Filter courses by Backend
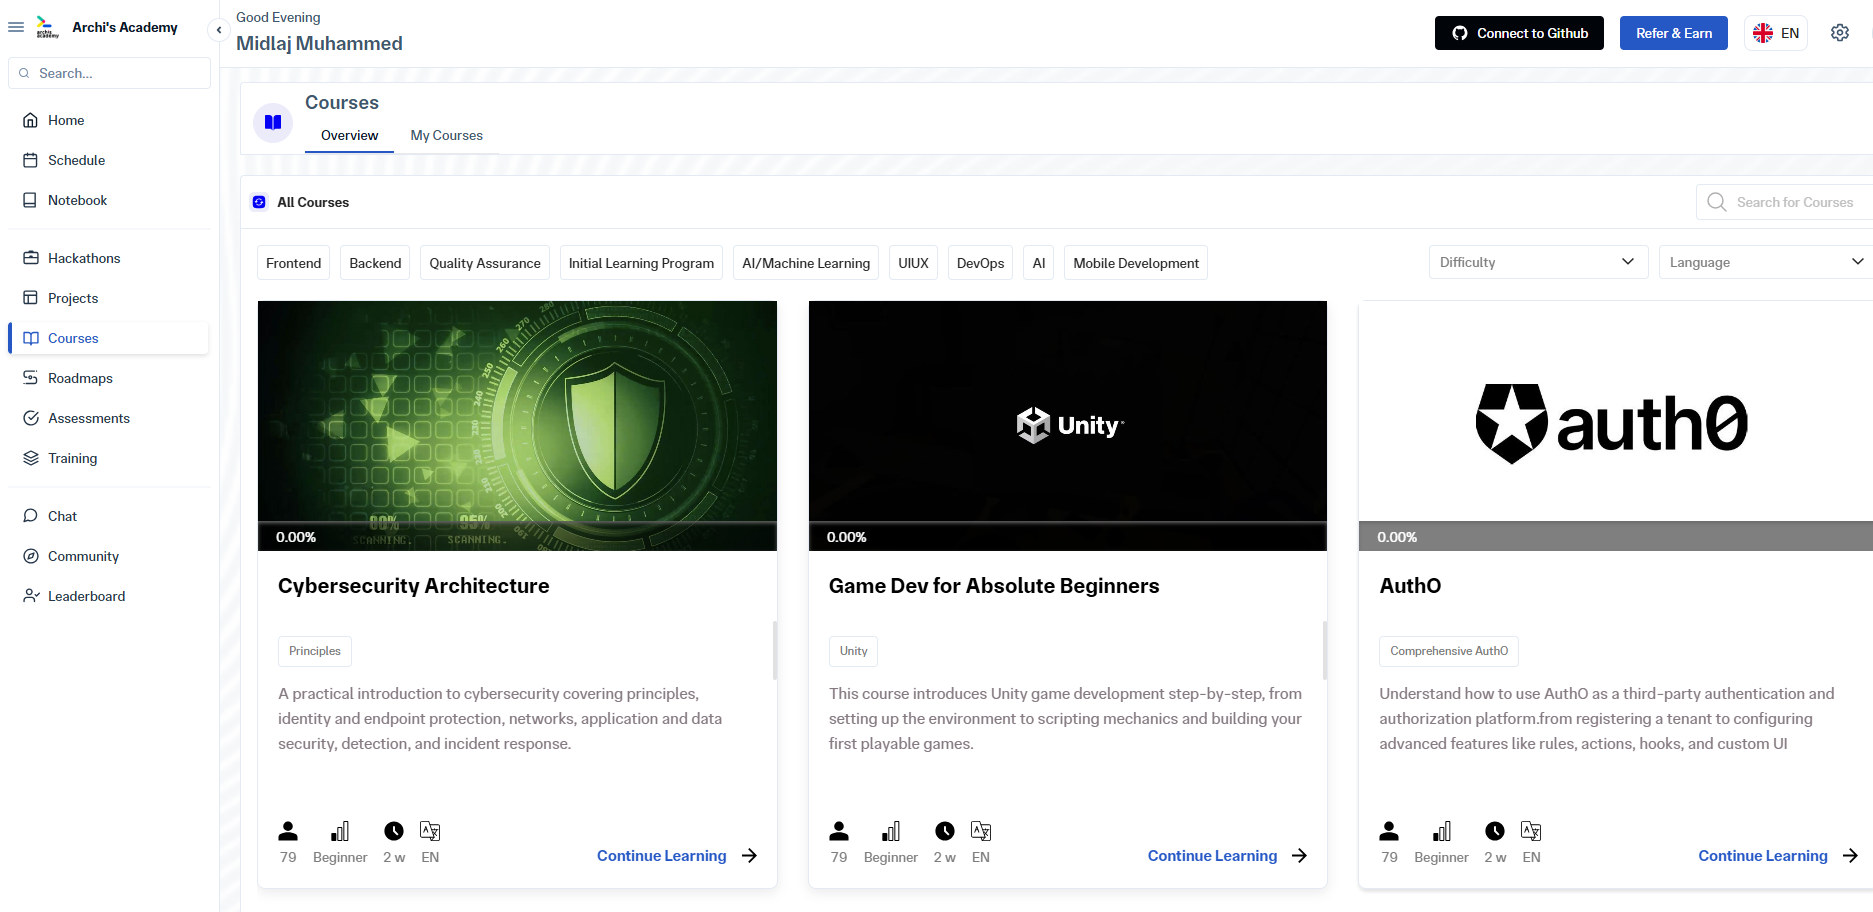The width and height of the screenshot is (1873, 912). pyautogui.click(x=375, y=263)
